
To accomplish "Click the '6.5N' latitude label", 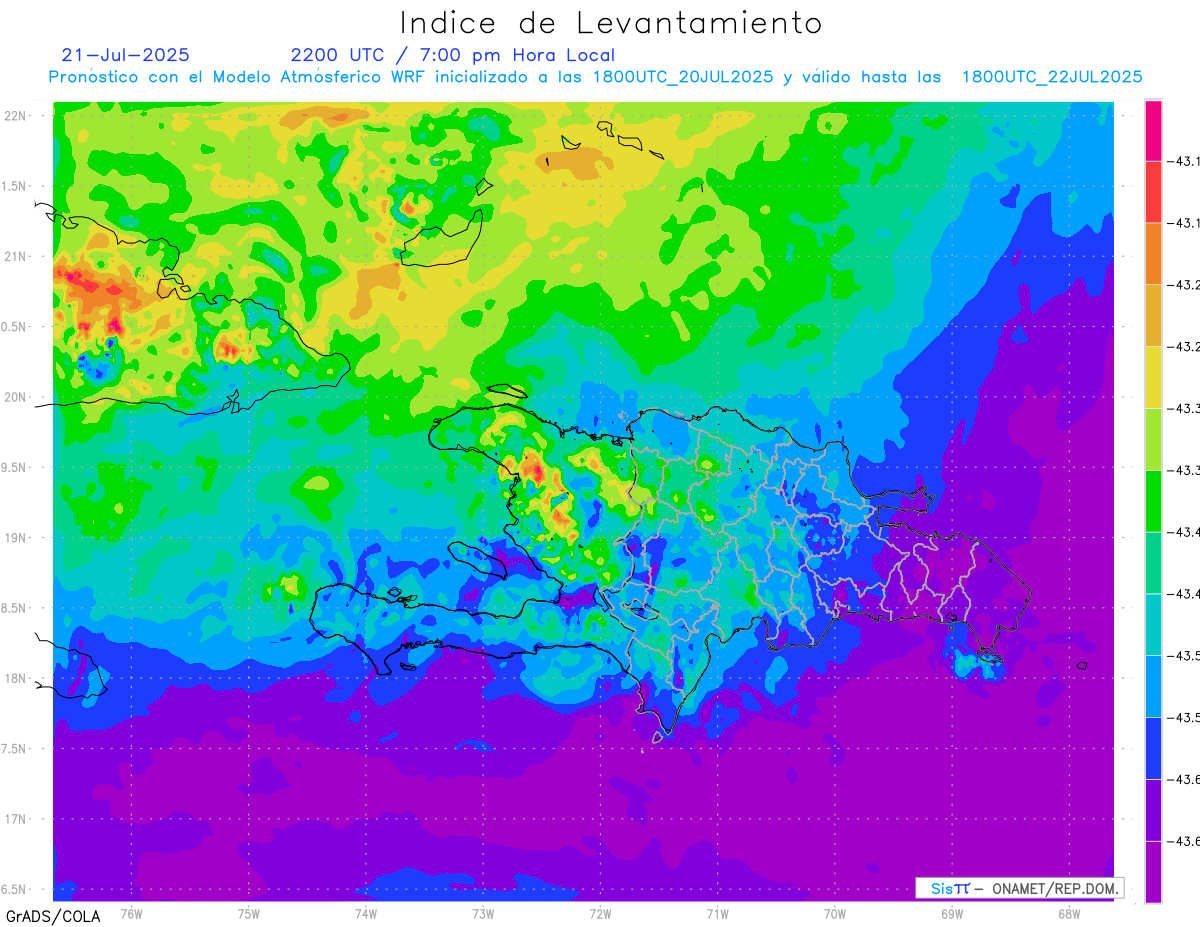I will 14,890.
